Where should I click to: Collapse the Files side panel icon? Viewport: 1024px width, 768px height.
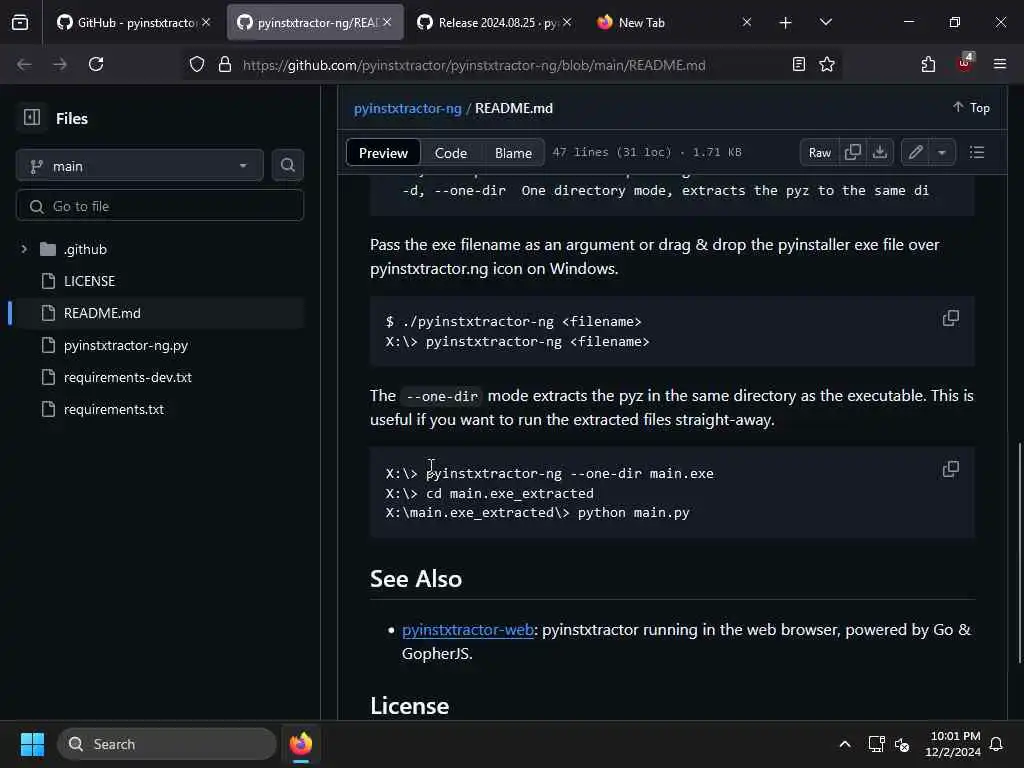pyautogui.click(x=31, y=118)
